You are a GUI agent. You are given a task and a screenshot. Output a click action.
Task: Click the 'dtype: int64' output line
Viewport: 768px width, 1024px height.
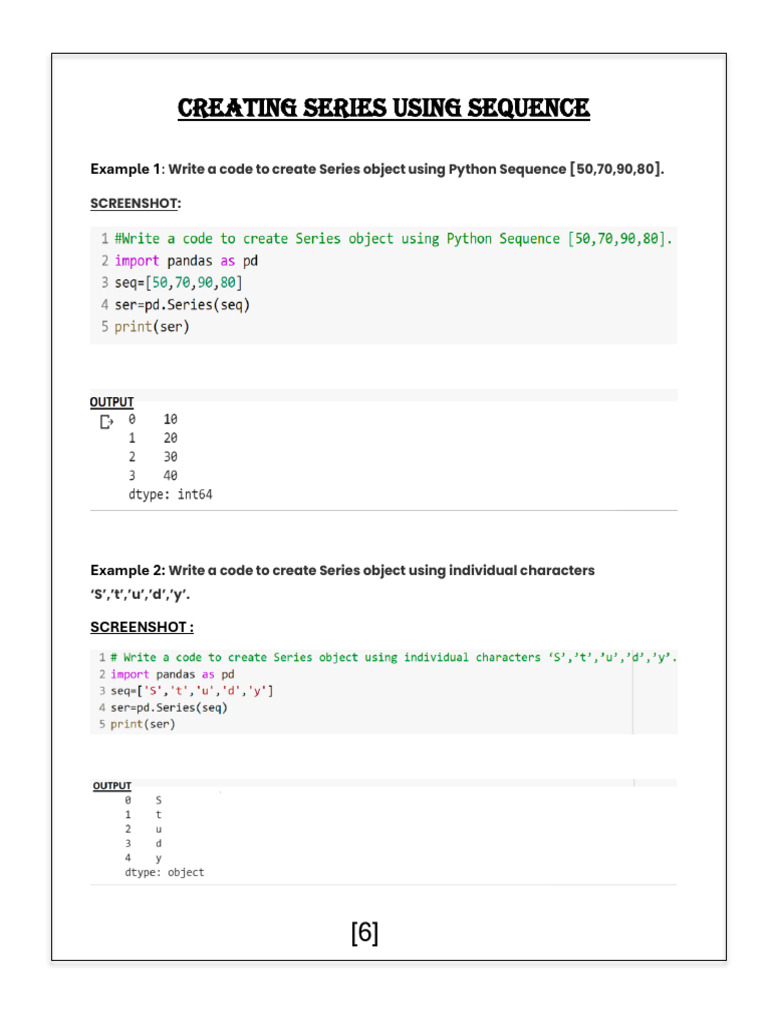[x=170, y=494]
